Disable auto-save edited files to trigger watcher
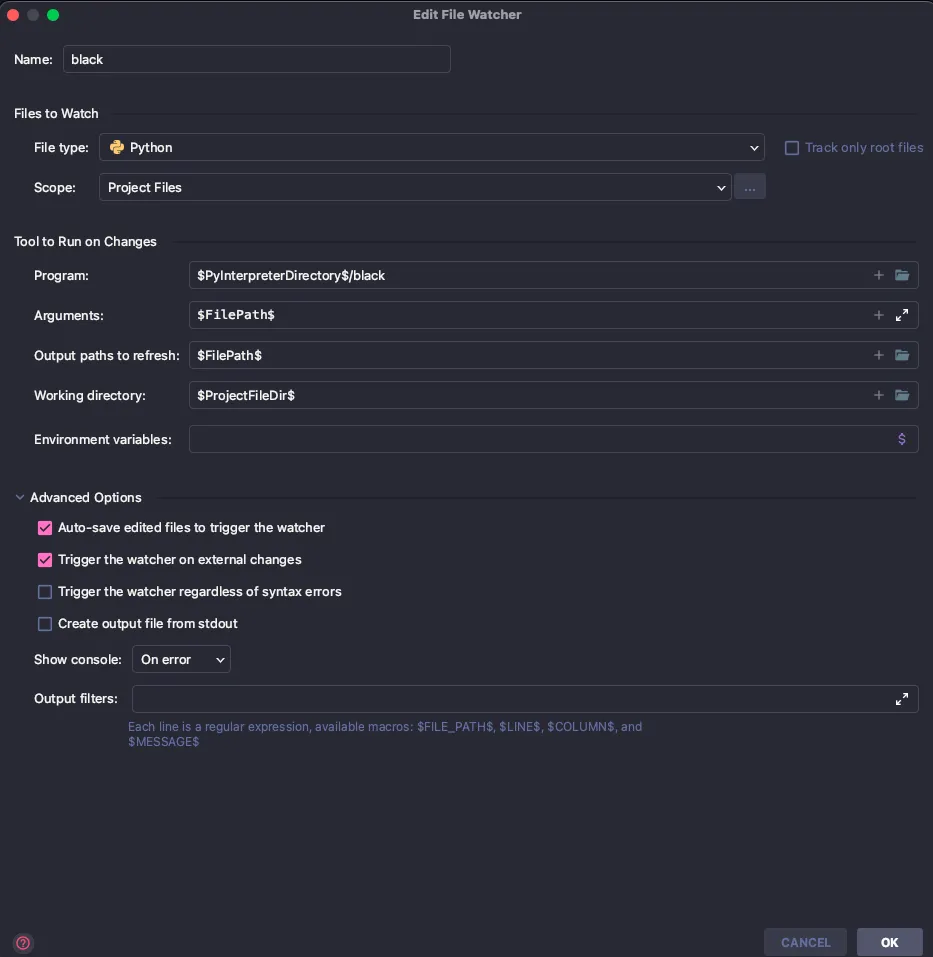 coord(45,528)
